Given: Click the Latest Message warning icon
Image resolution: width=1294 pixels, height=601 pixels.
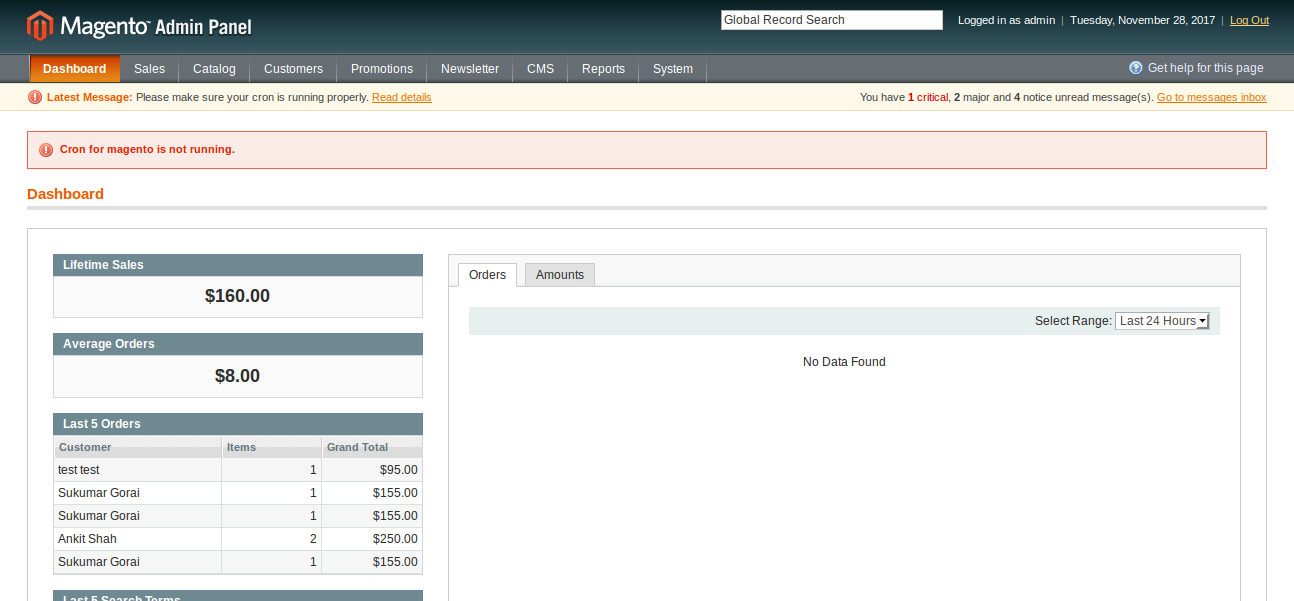Looking at the screenshot, I should (35, 97).
